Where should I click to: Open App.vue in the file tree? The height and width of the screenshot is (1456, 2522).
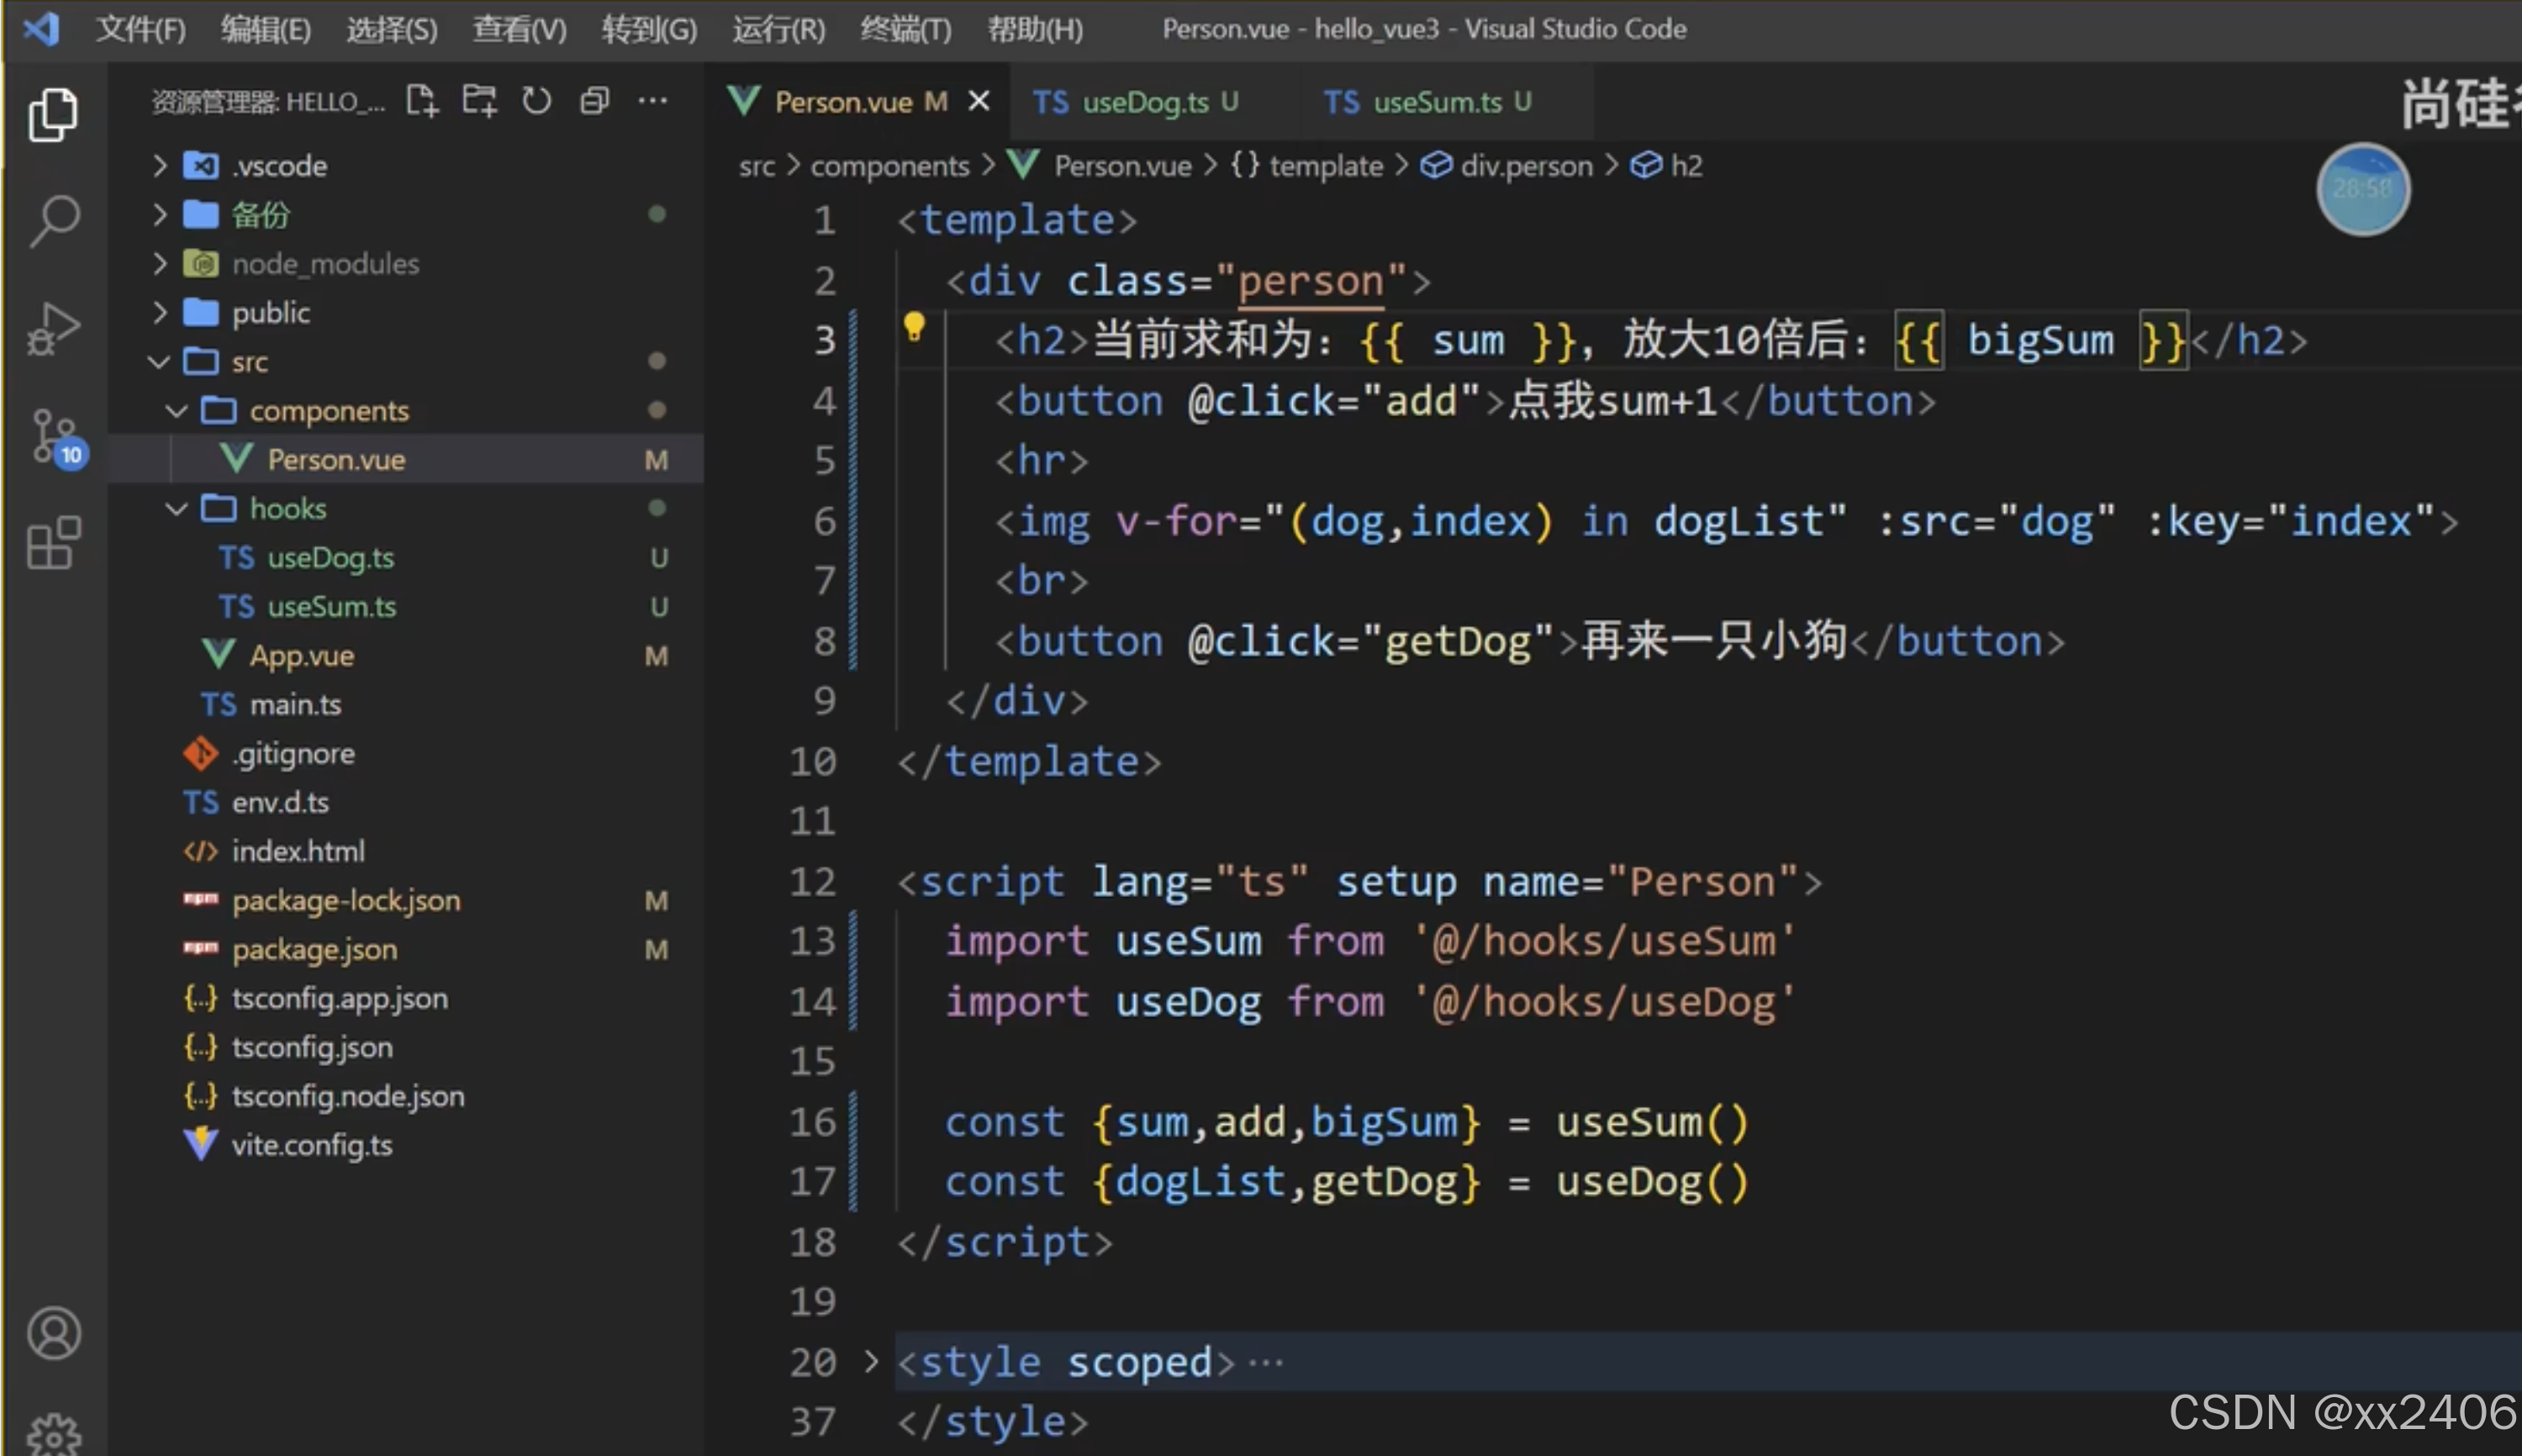point(301,656)
